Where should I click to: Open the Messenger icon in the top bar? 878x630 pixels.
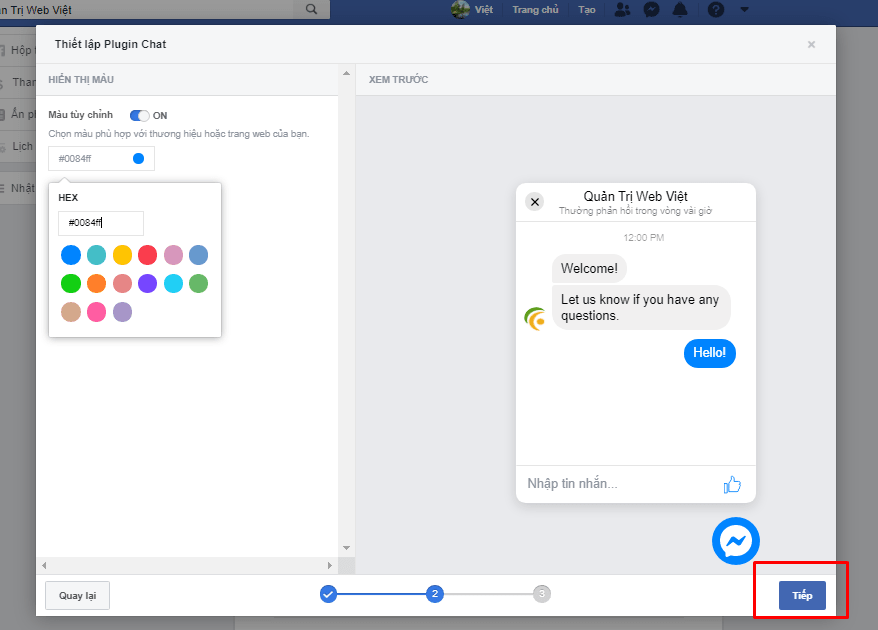651,10
